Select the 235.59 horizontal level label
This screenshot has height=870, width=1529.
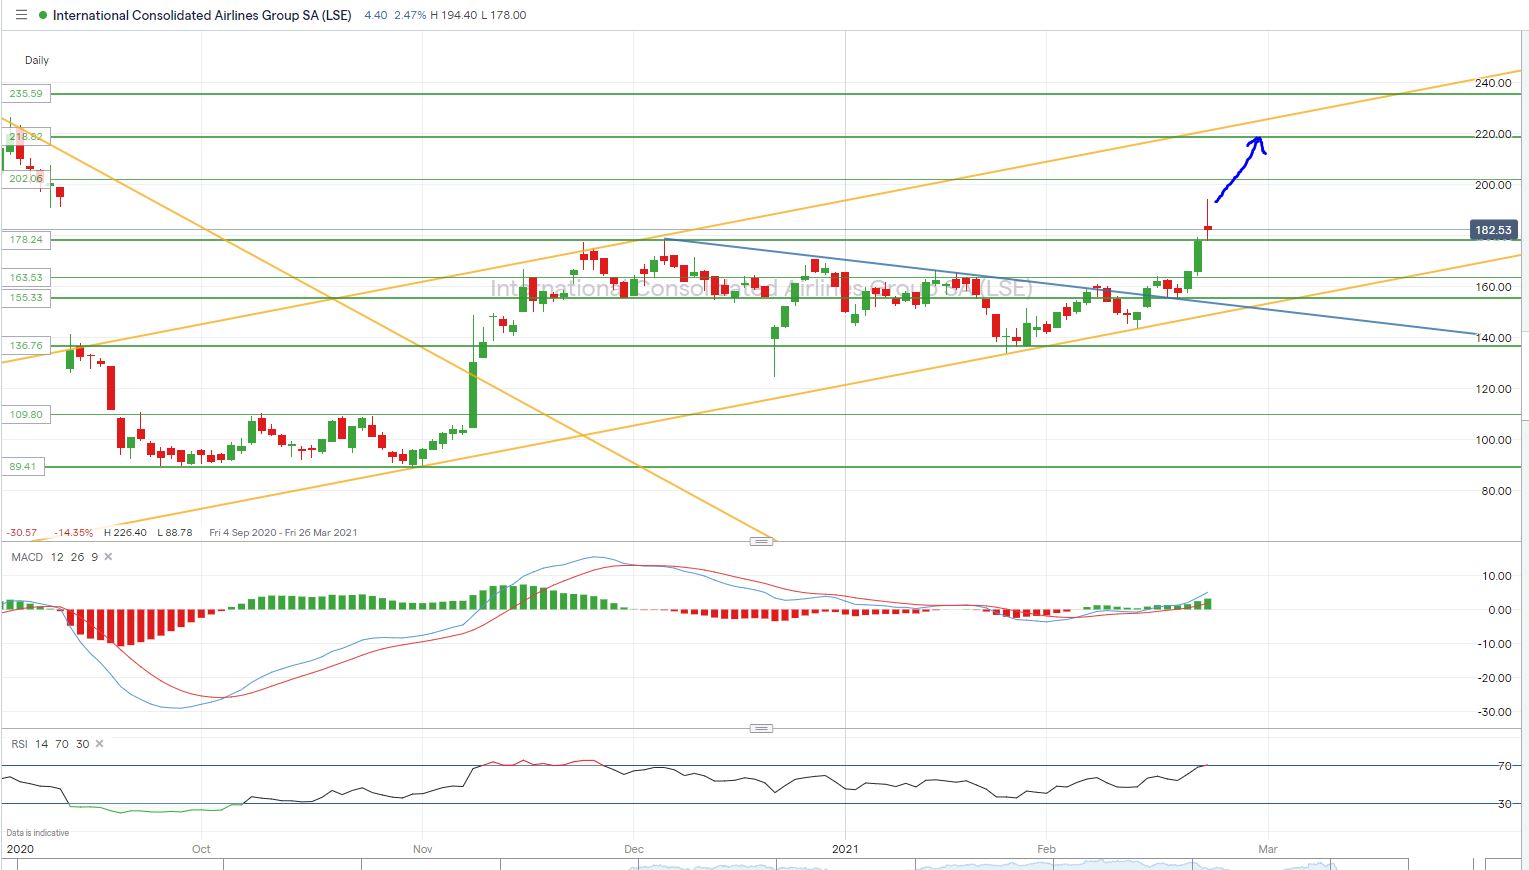click(26, 94)
